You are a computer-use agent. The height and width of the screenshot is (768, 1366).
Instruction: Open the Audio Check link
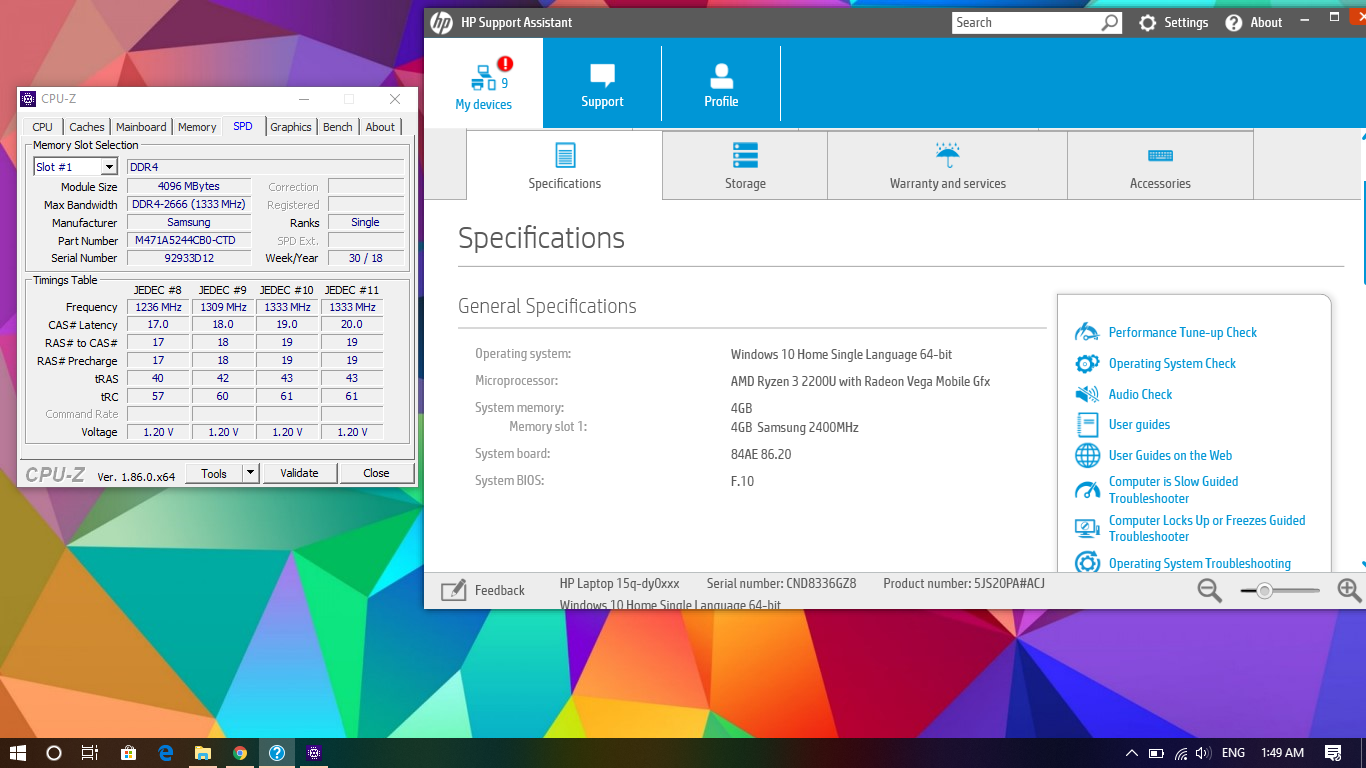[1140, 394]
